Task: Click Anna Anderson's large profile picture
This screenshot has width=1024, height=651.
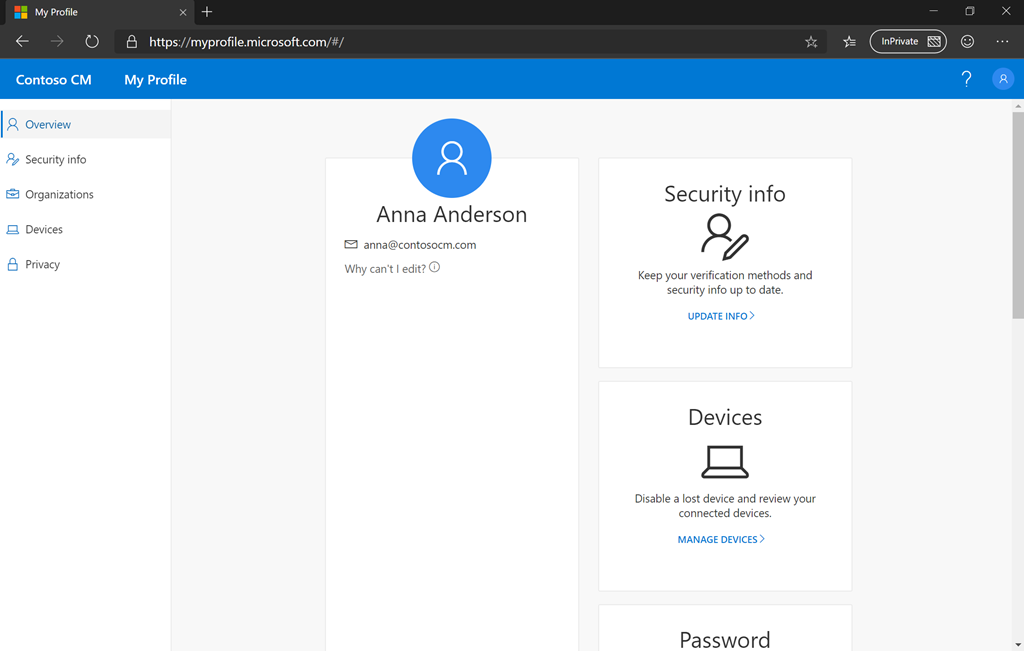Action: (x=451, y=158)
